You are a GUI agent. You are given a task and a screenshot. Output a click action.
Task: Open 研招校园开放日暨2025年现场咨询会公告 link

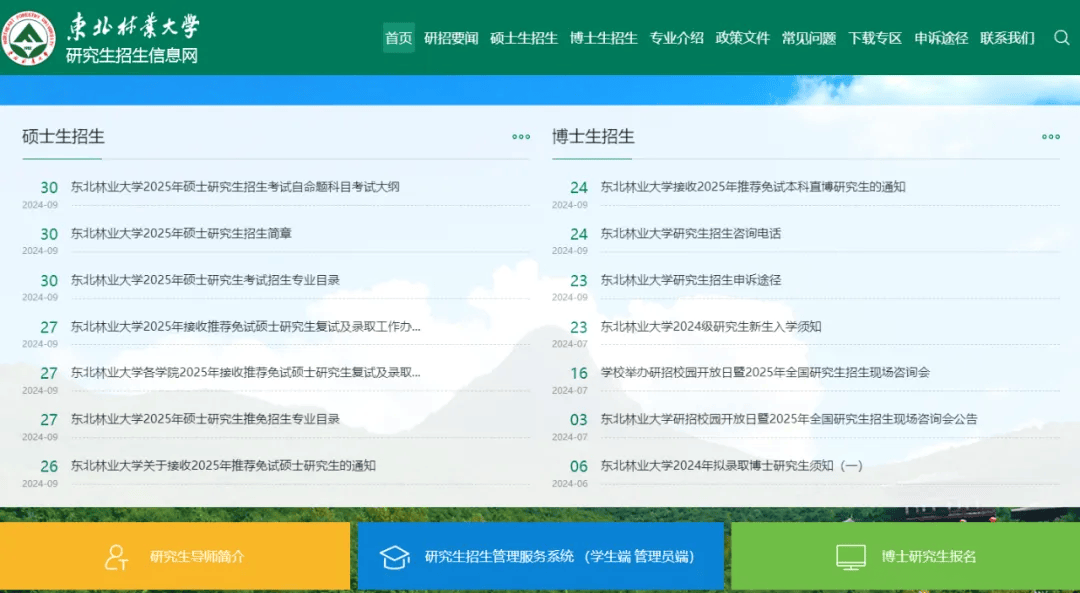789,419
